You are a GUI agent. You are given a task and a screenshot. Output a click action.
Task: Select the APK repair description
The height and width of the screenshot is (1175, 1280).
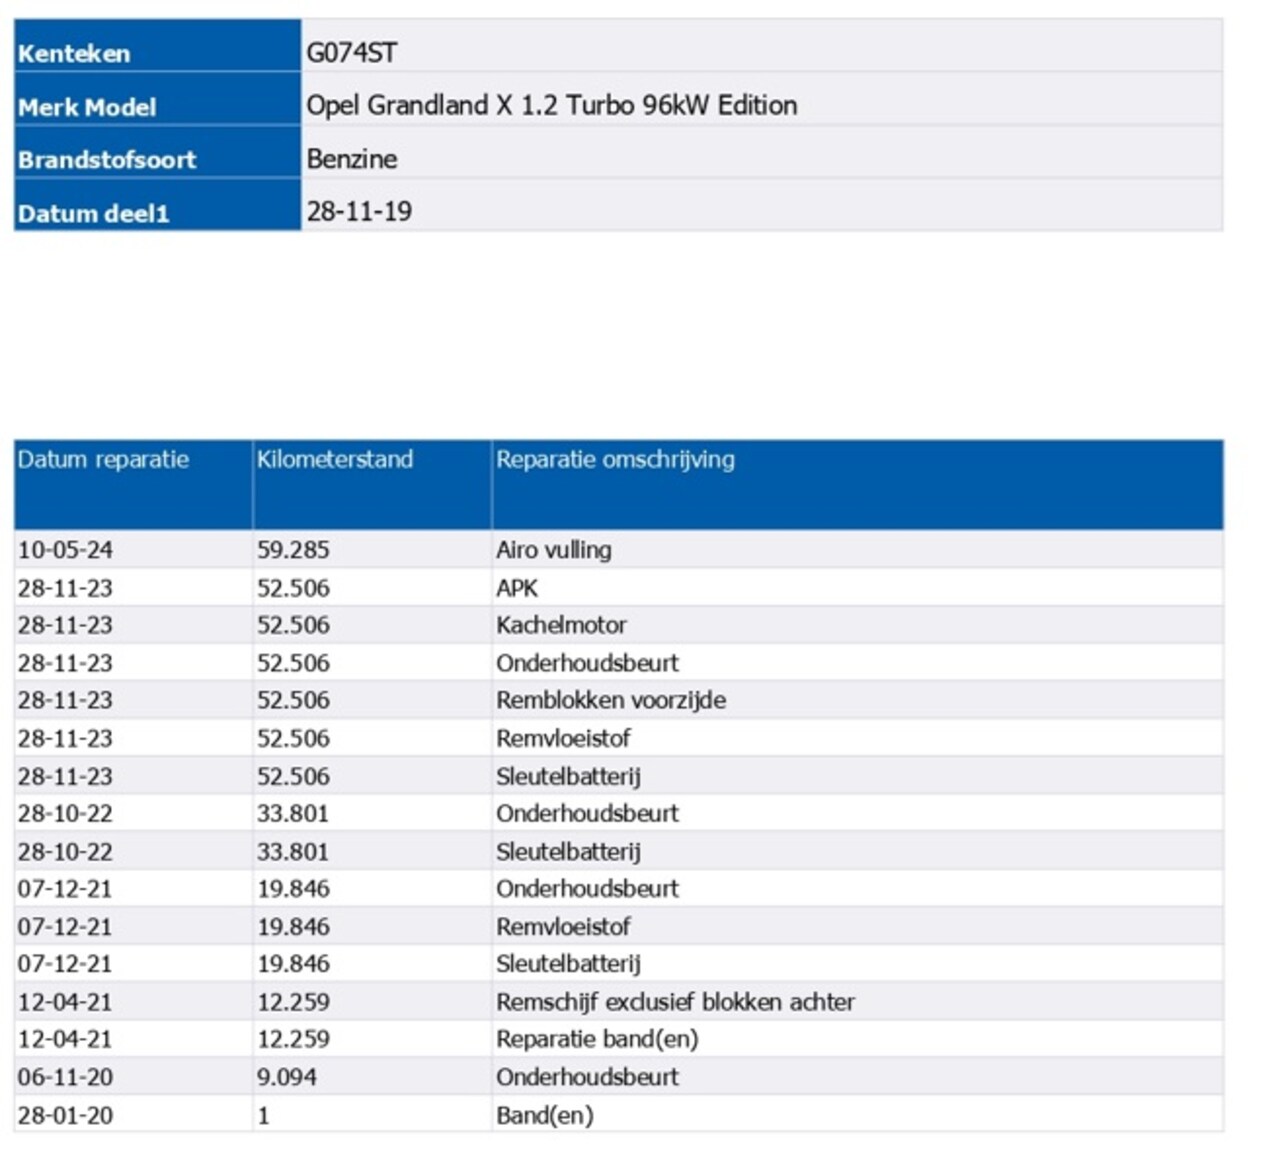coord(516,588)
